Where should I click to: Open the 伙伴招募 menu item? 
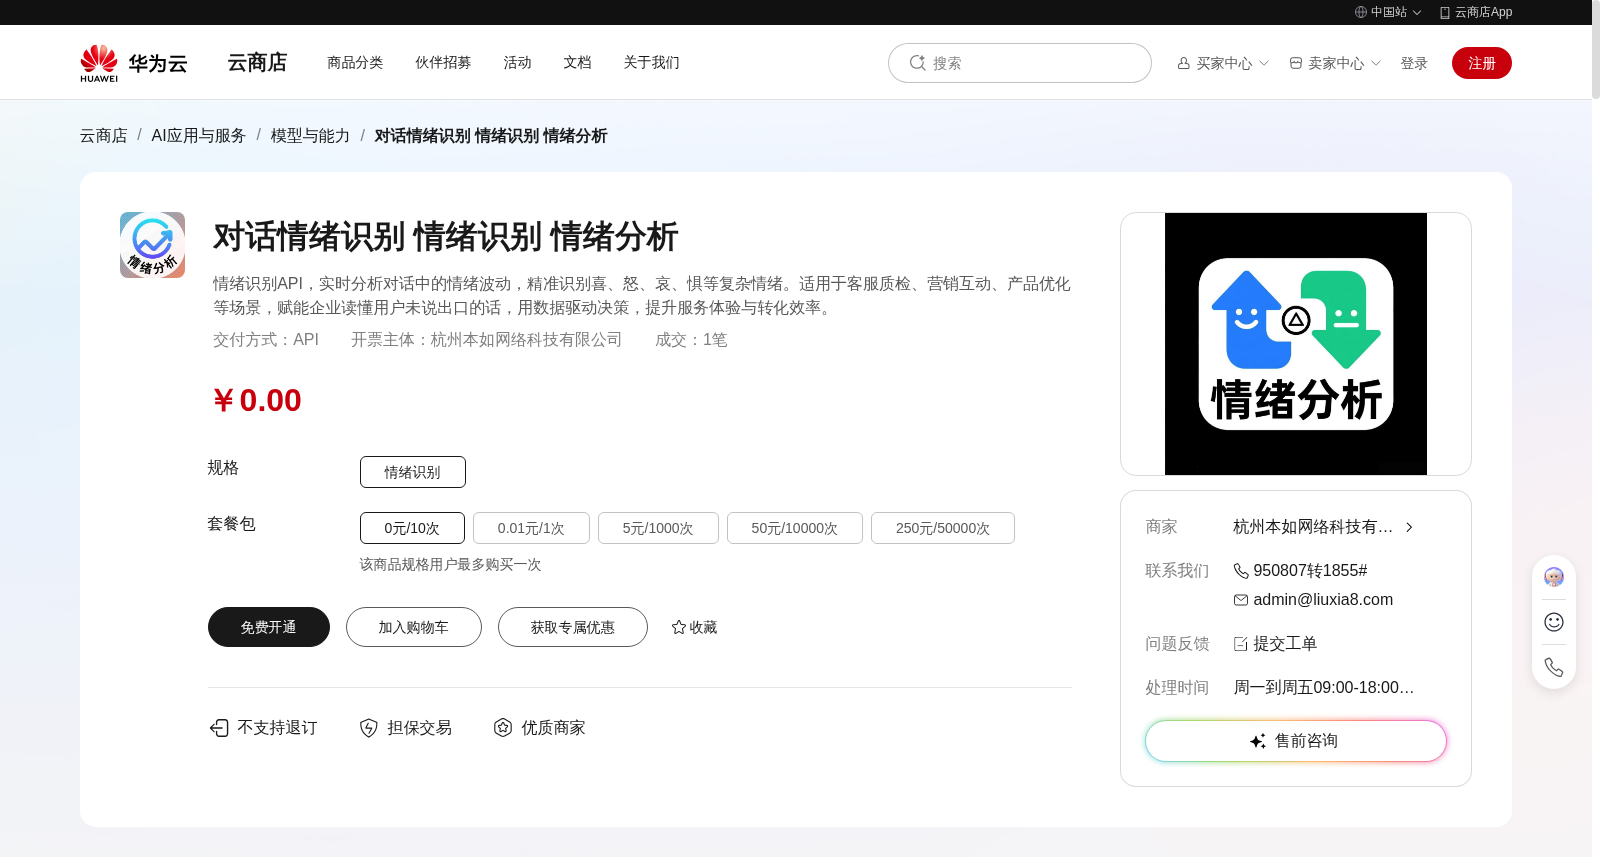pos(443,62)
